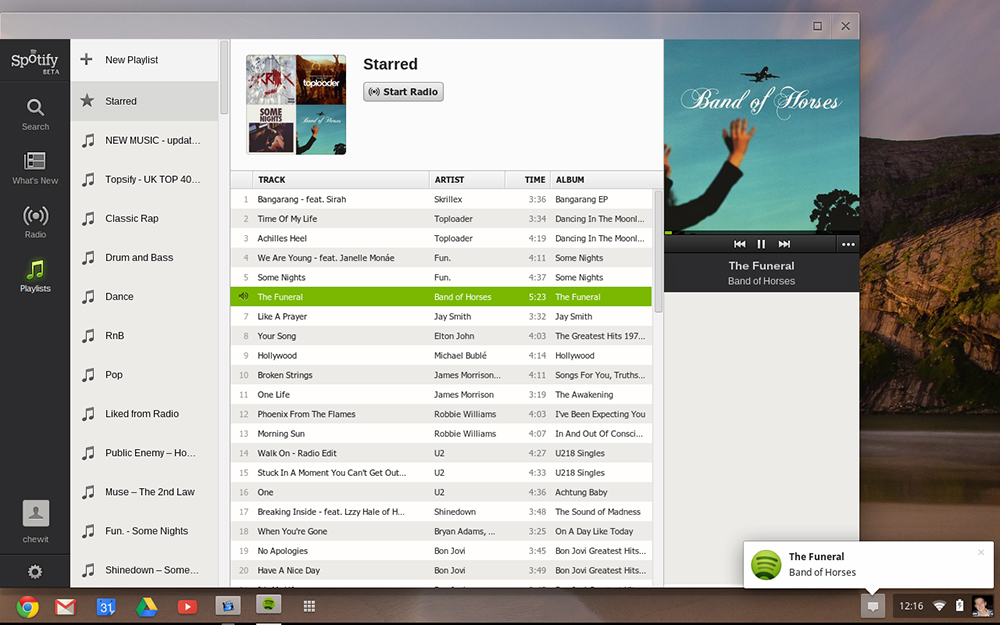This screenshot has height=625, width=1000.
Task: Open the apps grid launcher
Action: (x=309, y=607)
